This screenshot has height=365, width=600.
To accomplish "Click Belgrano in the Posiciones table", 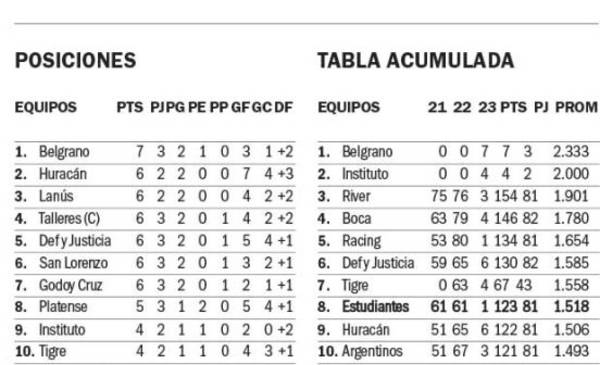I will tap(64, 152).
